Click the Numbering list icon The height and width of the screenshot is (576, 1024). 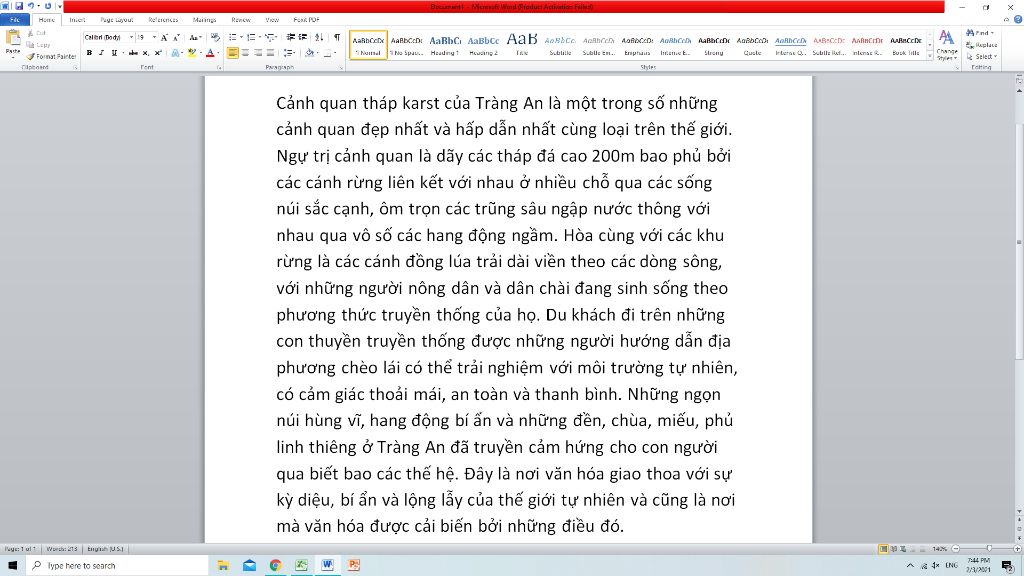[251, 38]
